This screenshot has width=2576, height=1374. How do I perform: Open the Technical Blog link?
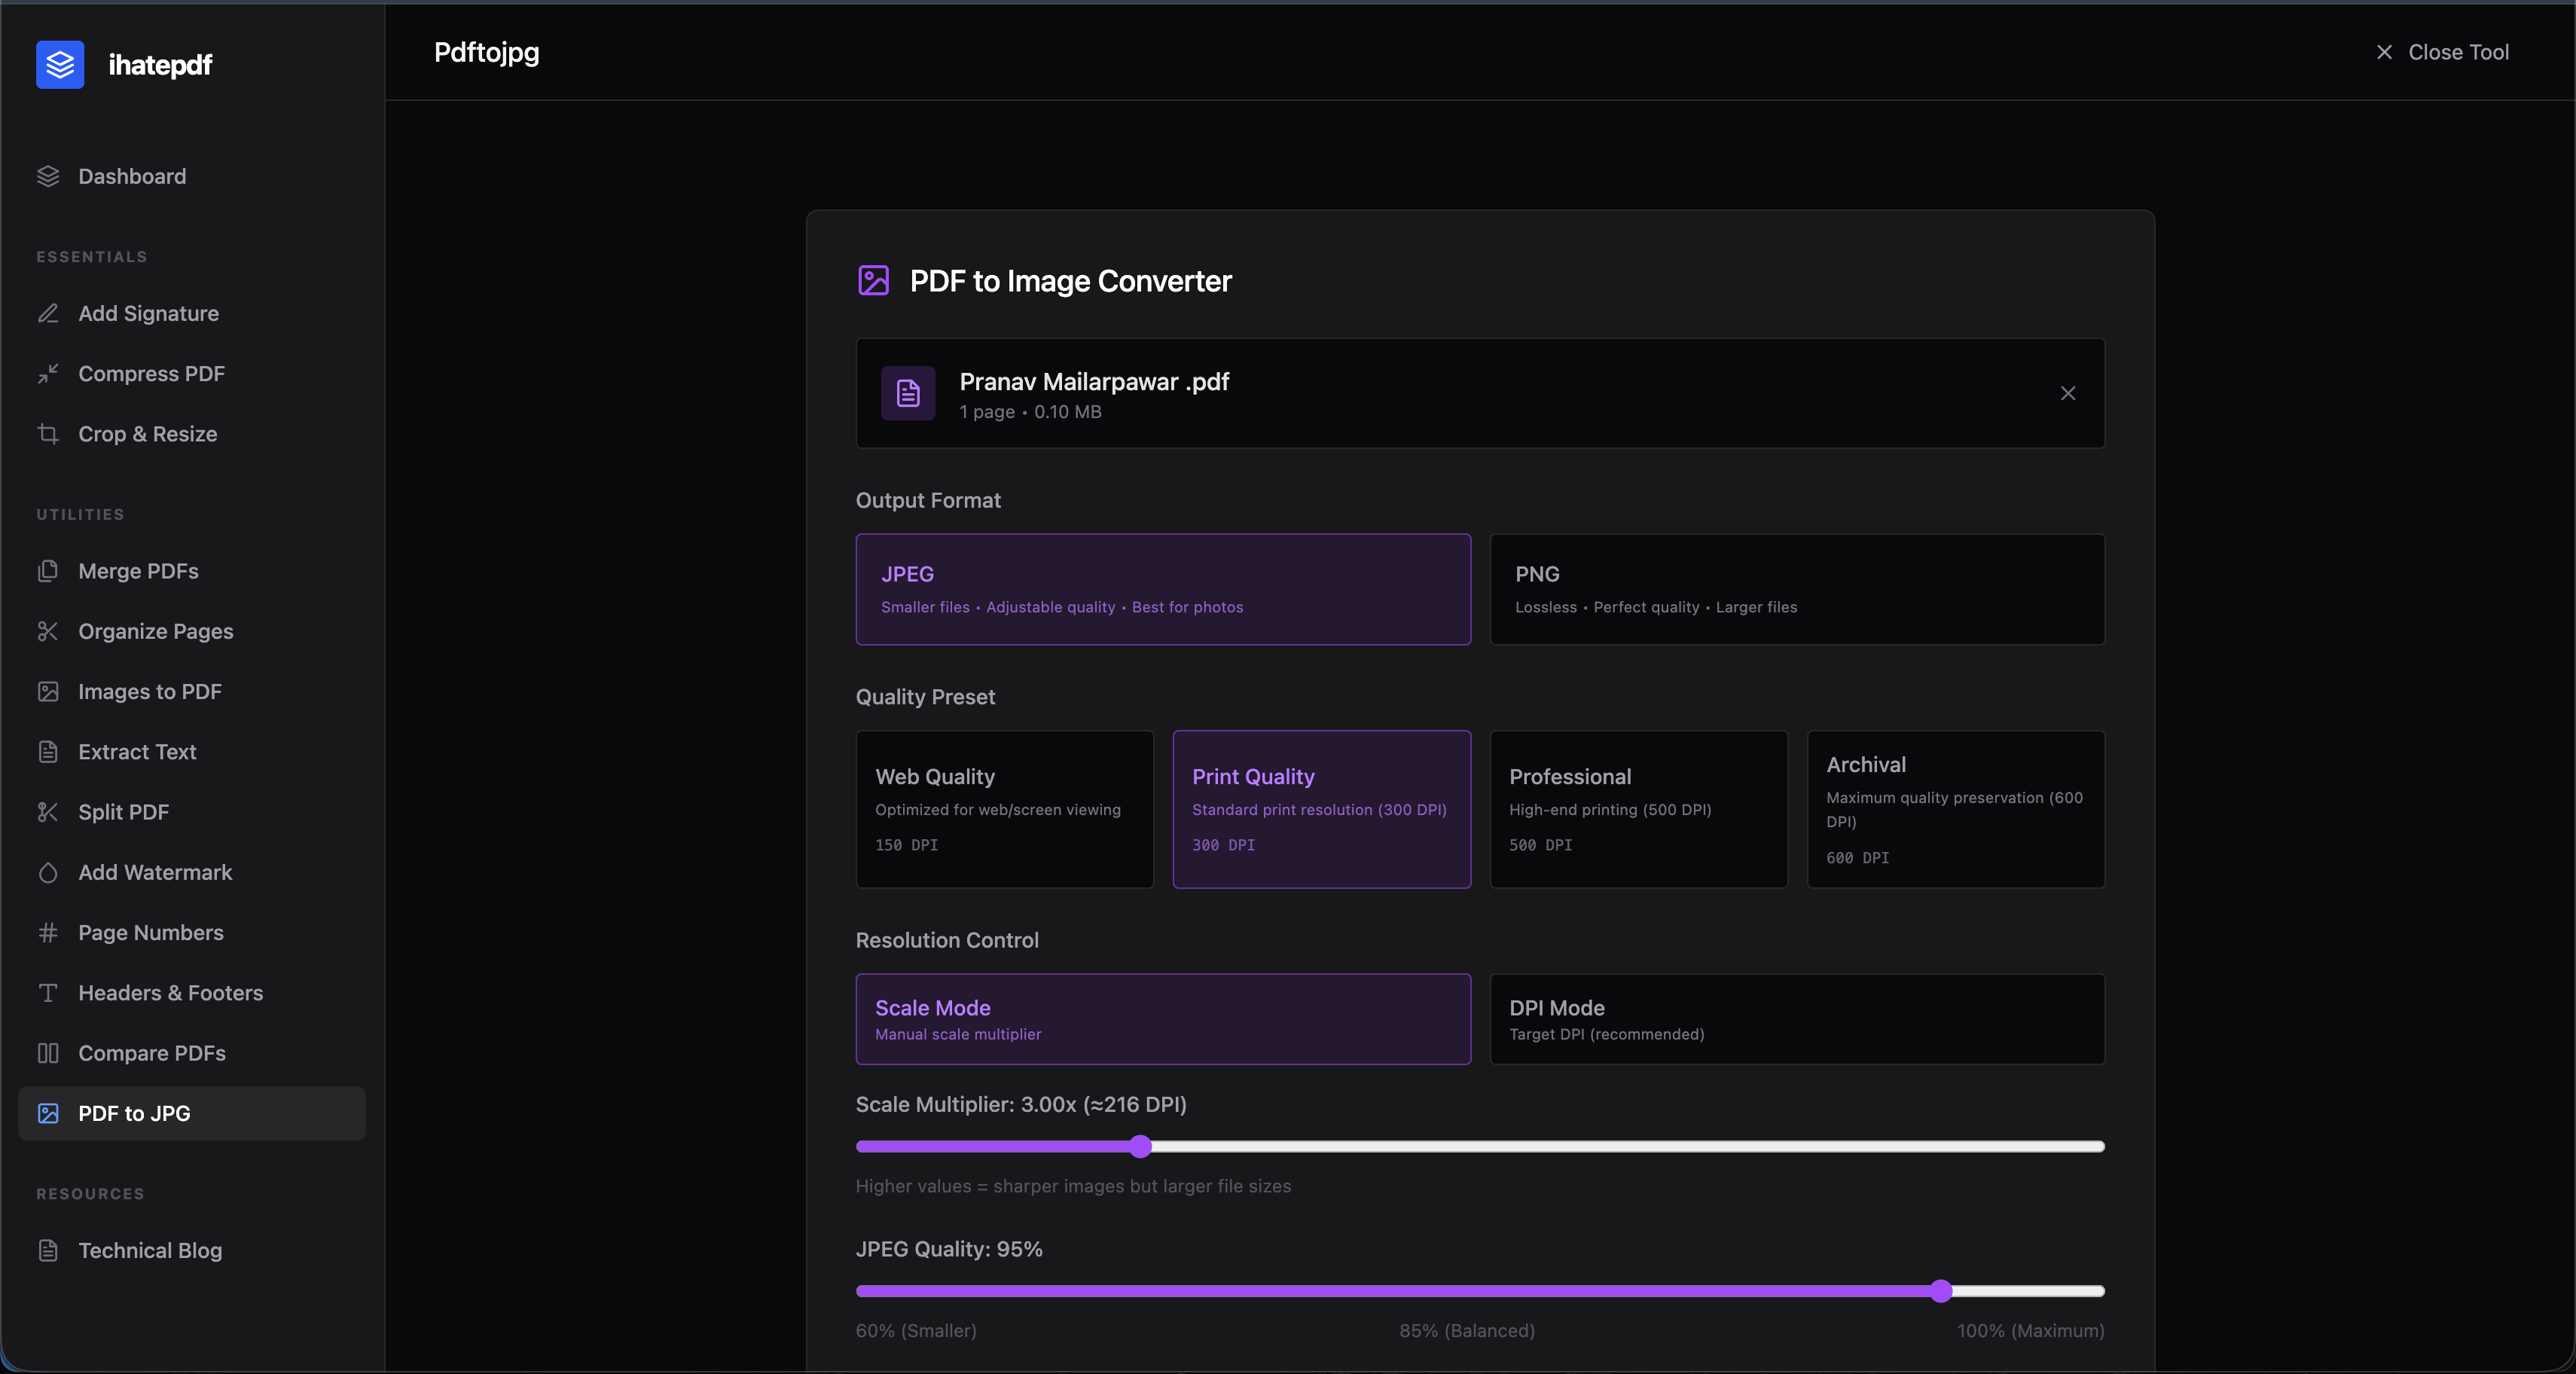pos(150,1250)
